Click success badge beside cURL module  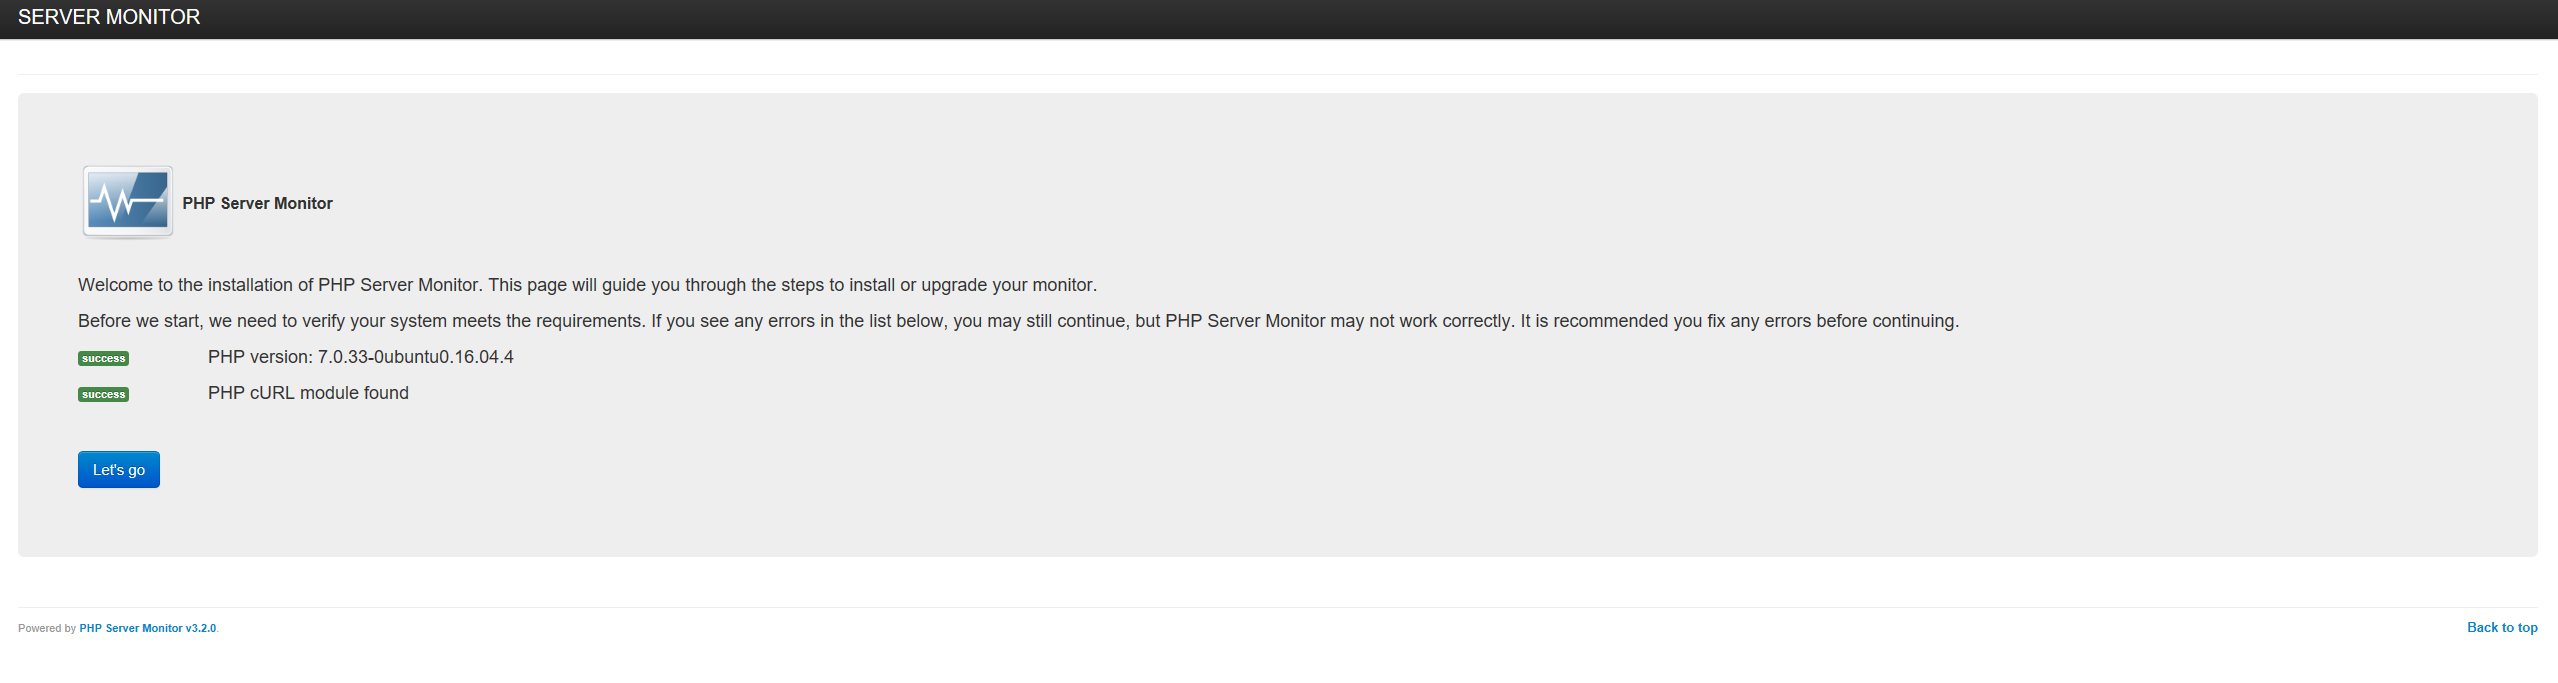(103, 394)
